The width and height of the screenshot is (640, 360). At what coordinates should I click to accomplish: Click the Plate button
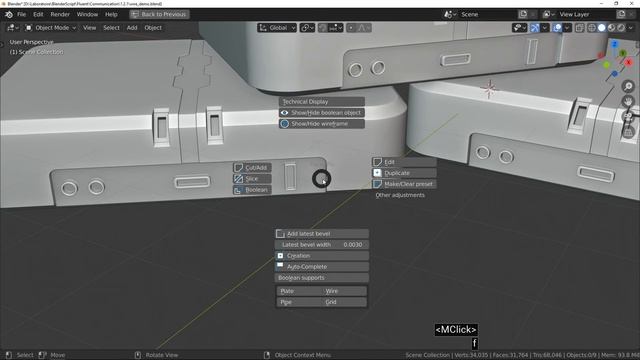(x=298, y=291)
